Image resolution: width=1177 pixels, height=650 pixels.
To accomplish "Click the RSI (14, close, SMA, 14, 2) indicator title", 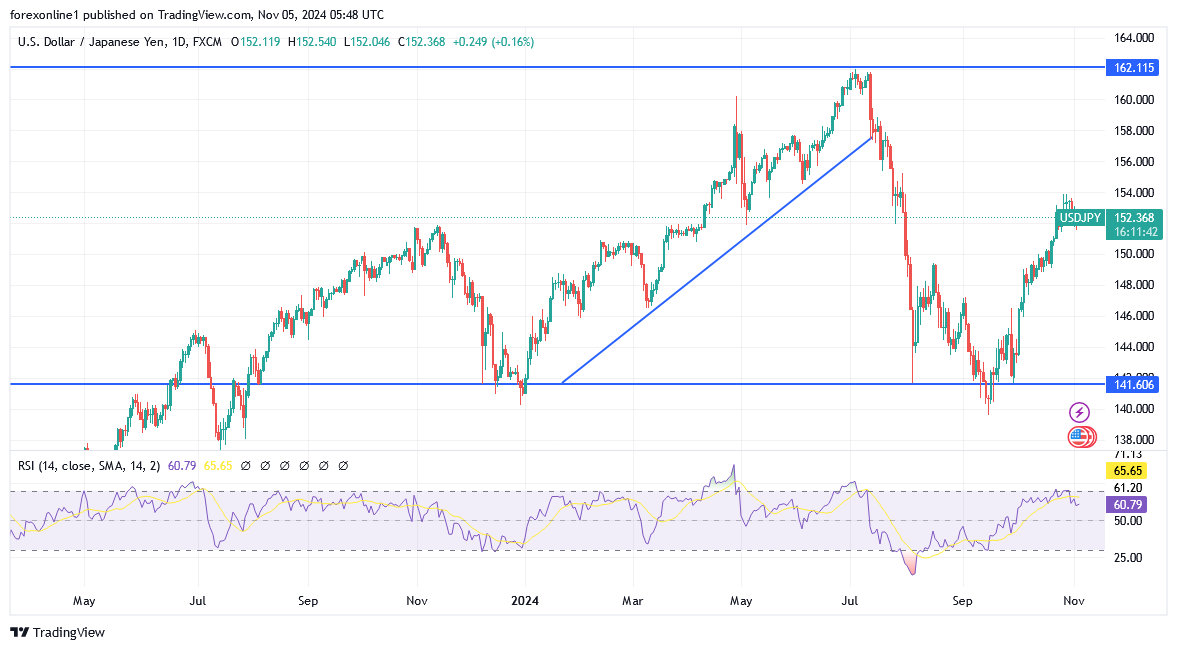I will pyautogui.click(x=89, y=466).
